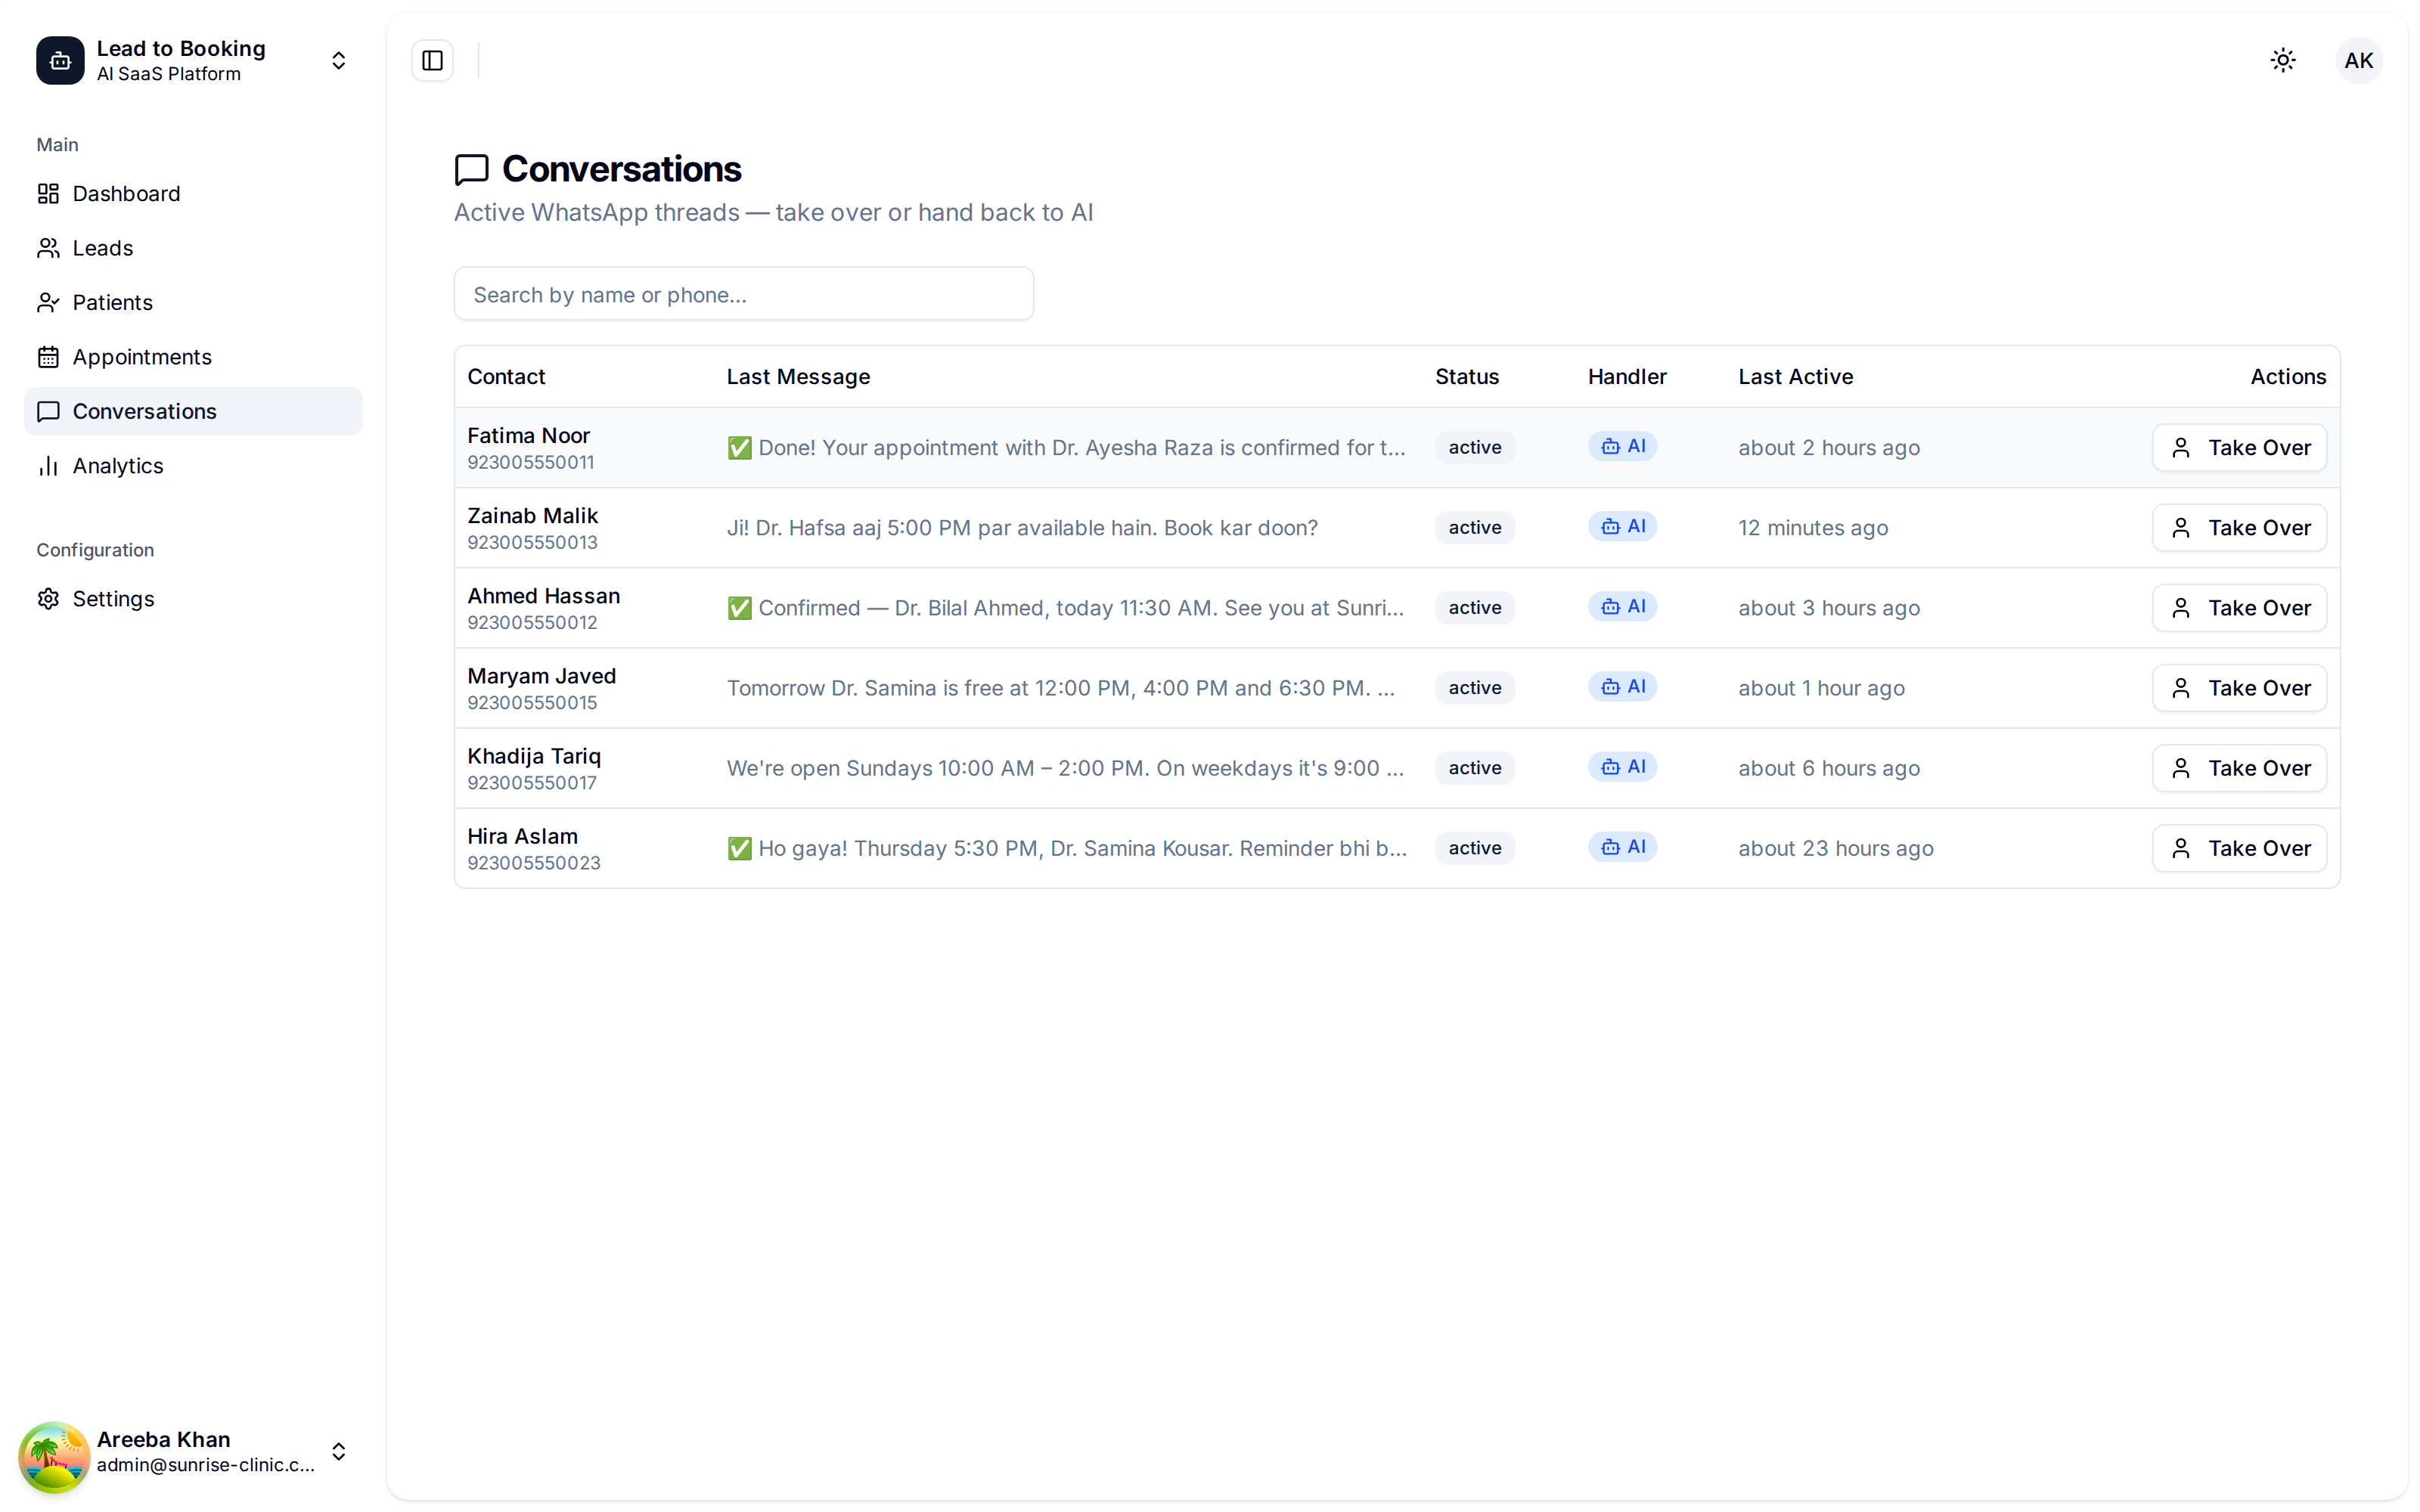Click Hira Aslam's contact name
Viewport: 2420px width, 1512px height.
(x=522, y=835)
